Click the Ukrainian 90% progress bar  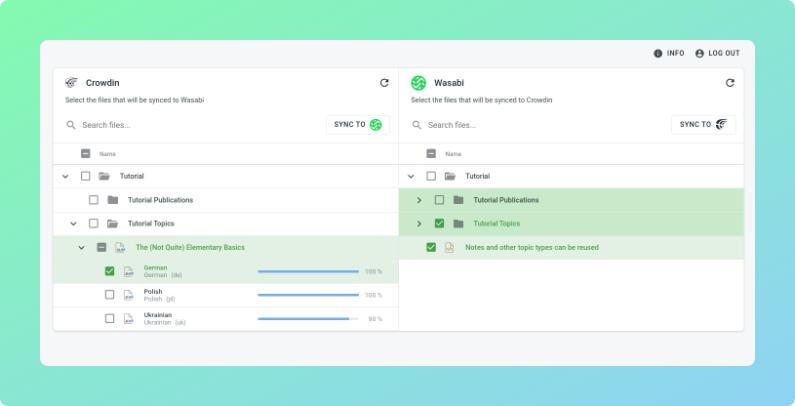tap(308, 319)
